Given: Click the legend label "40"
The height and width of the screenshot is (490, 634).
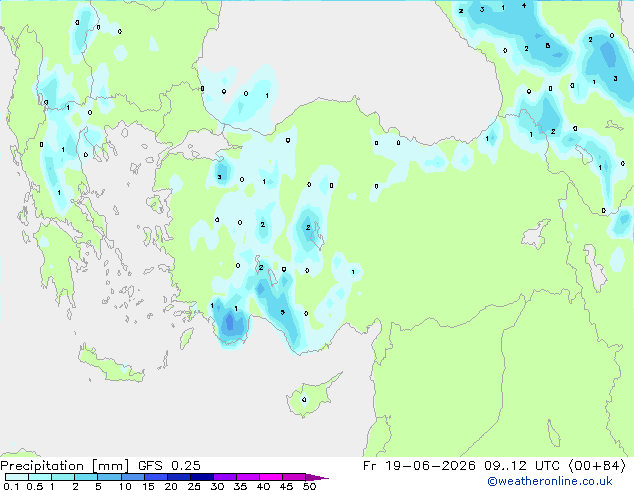Looking at the screenshot, I should pyautogui.click(x=264, y=486).
